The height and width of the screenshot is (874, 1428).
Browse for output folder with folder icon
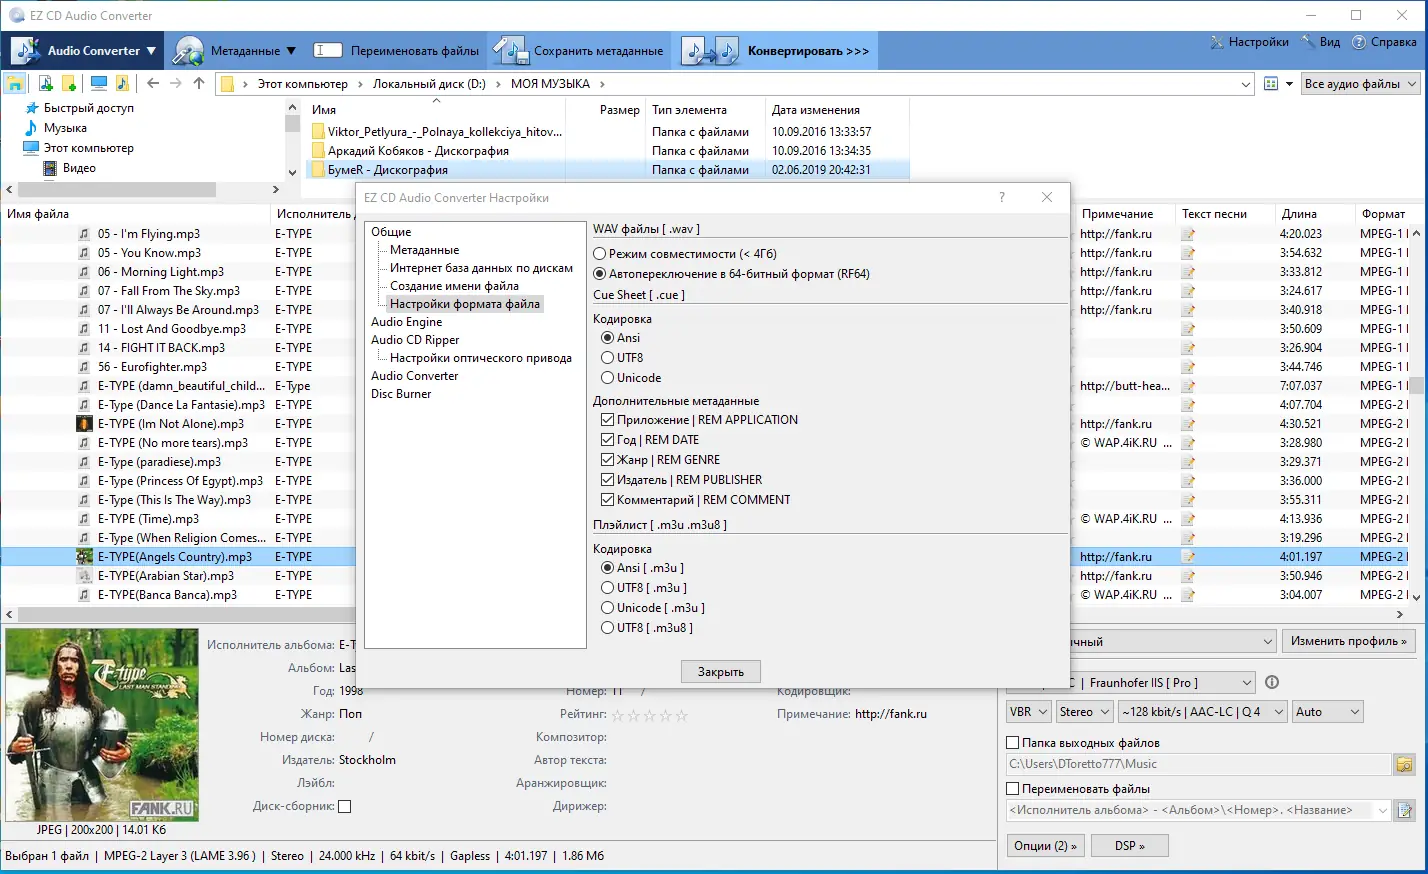click(1405, 764)
